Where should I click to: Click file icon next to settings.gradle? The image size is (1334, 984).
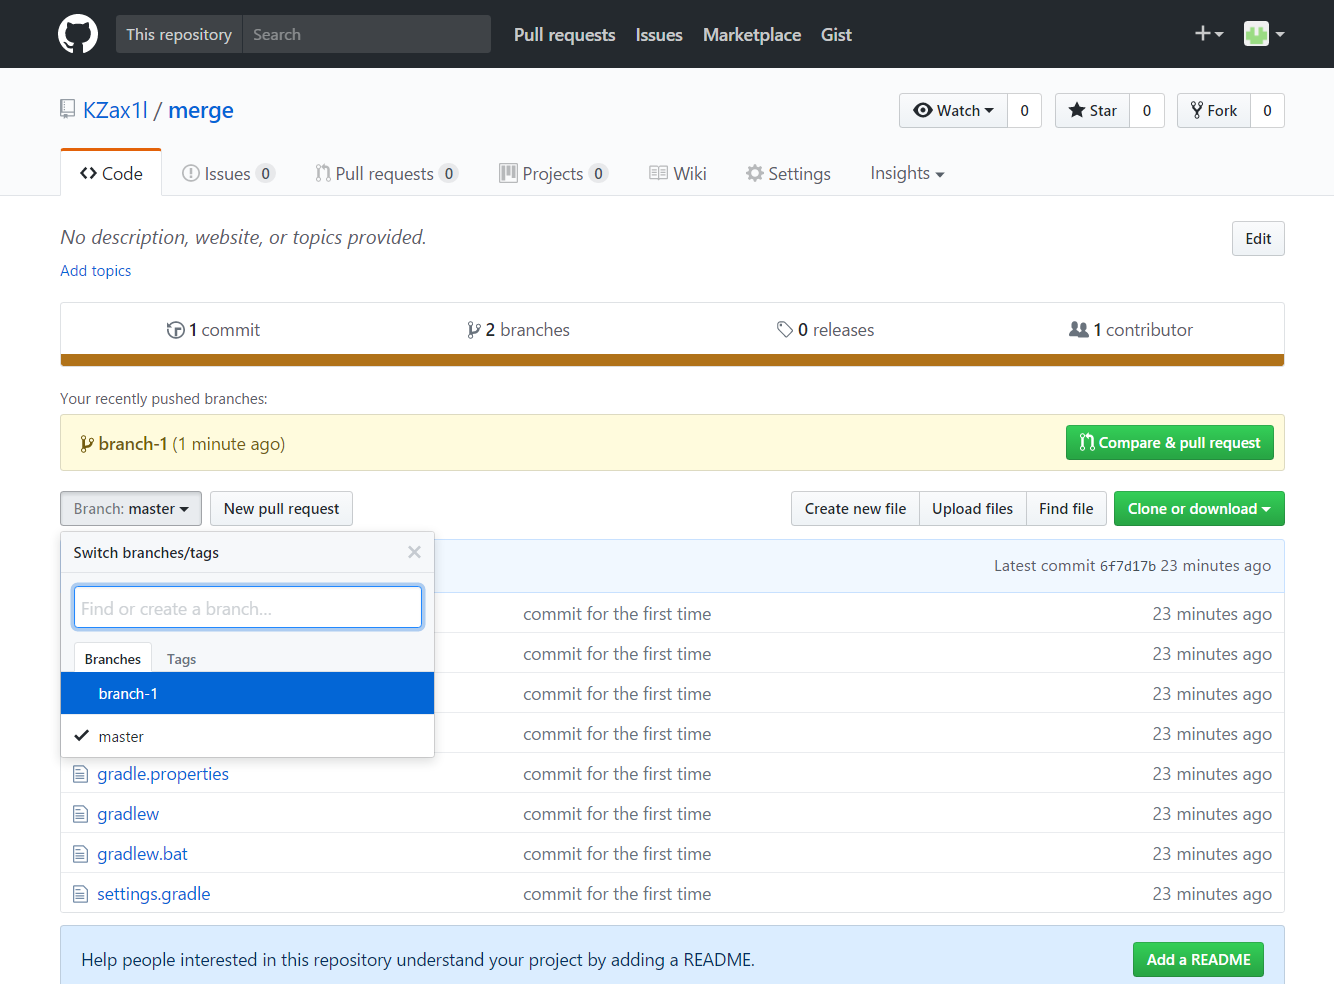pos(80,894)
